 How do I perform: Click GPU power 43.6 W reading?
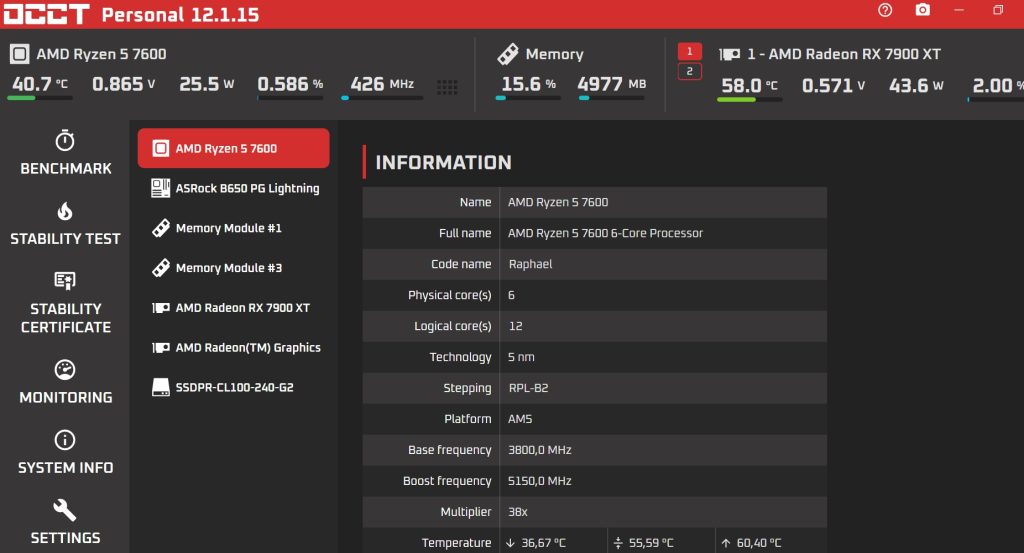(x=916, y=86)
